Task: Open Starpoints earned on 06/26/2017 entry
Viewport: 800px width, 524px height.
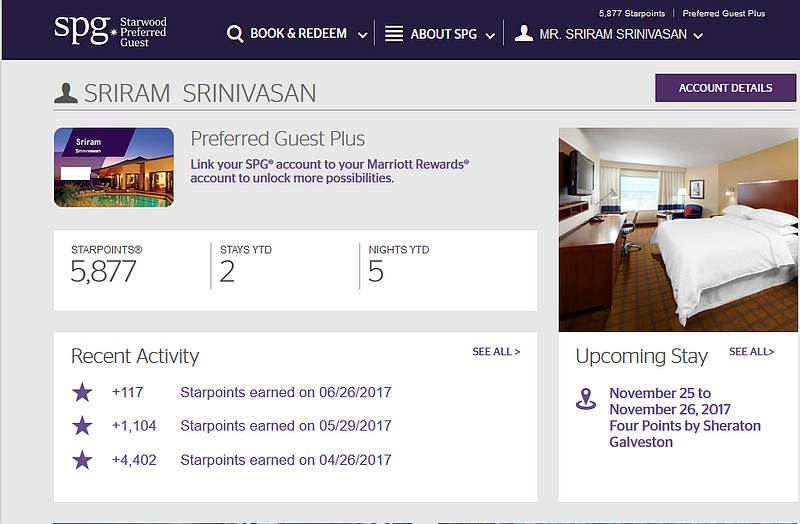Action: [286, 392]
